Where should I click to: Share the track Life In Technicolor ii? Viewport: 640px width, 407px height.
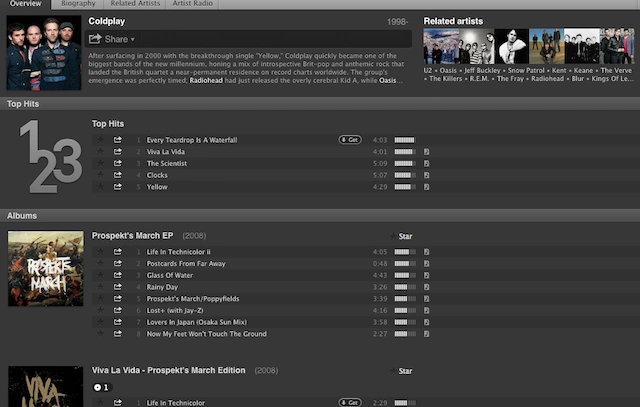click(x=118, y=252)
